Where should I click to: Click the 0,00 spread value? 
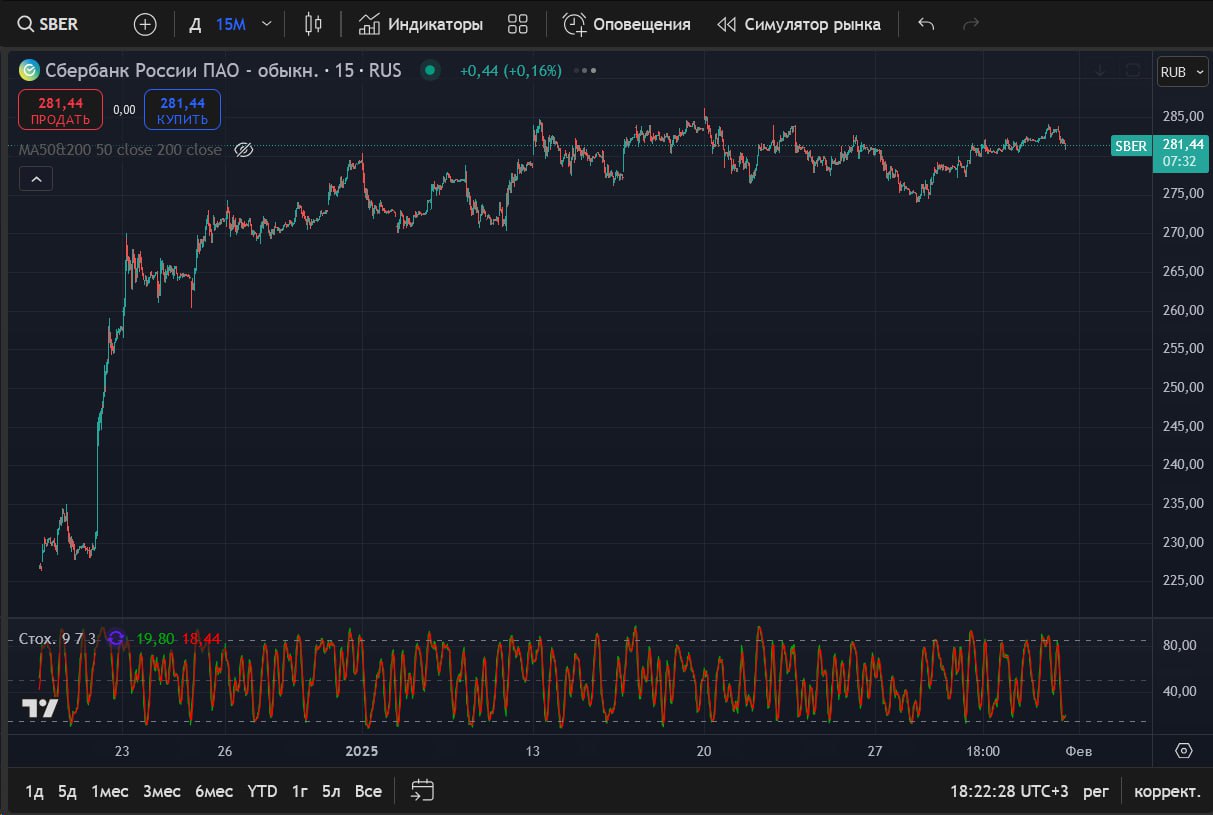(x=124, y=110)
